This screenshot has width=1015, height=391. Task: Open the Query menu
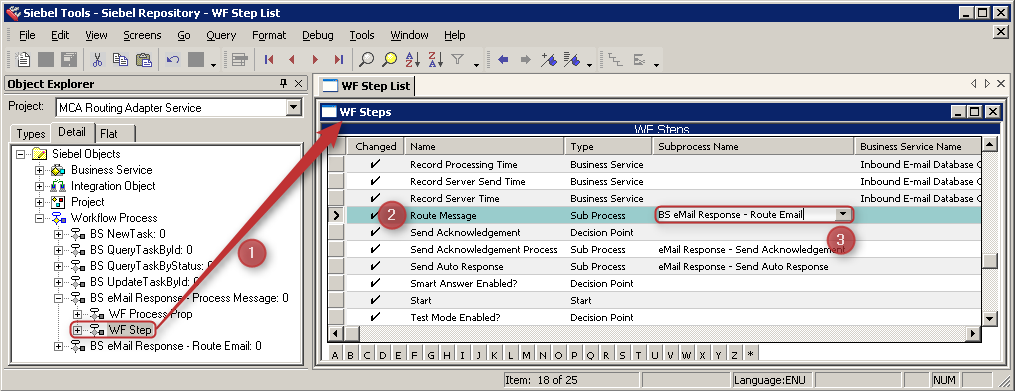pyautogui.click(x=221, y=36)
